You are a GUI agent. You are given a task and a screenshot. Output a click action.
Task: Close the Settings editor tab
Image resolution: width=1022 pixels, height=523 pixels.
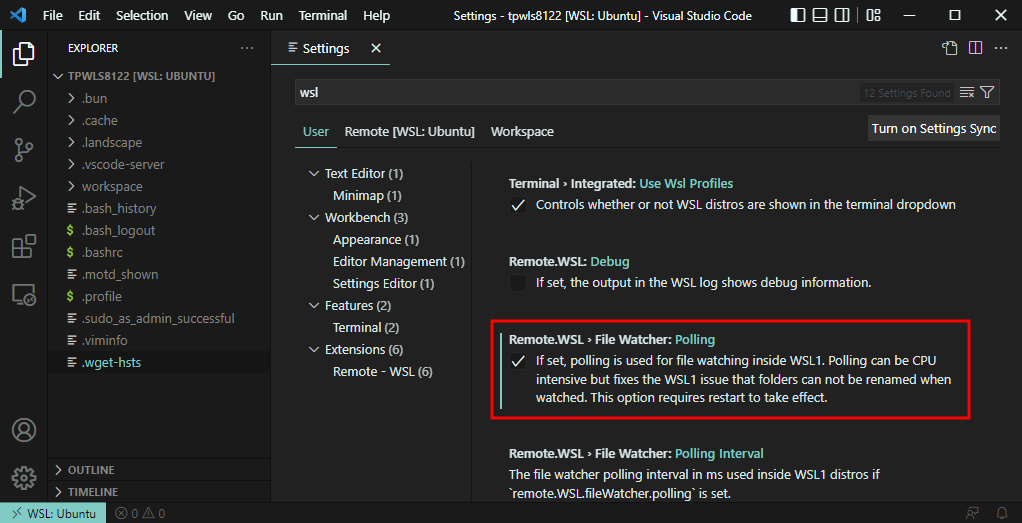375,48
